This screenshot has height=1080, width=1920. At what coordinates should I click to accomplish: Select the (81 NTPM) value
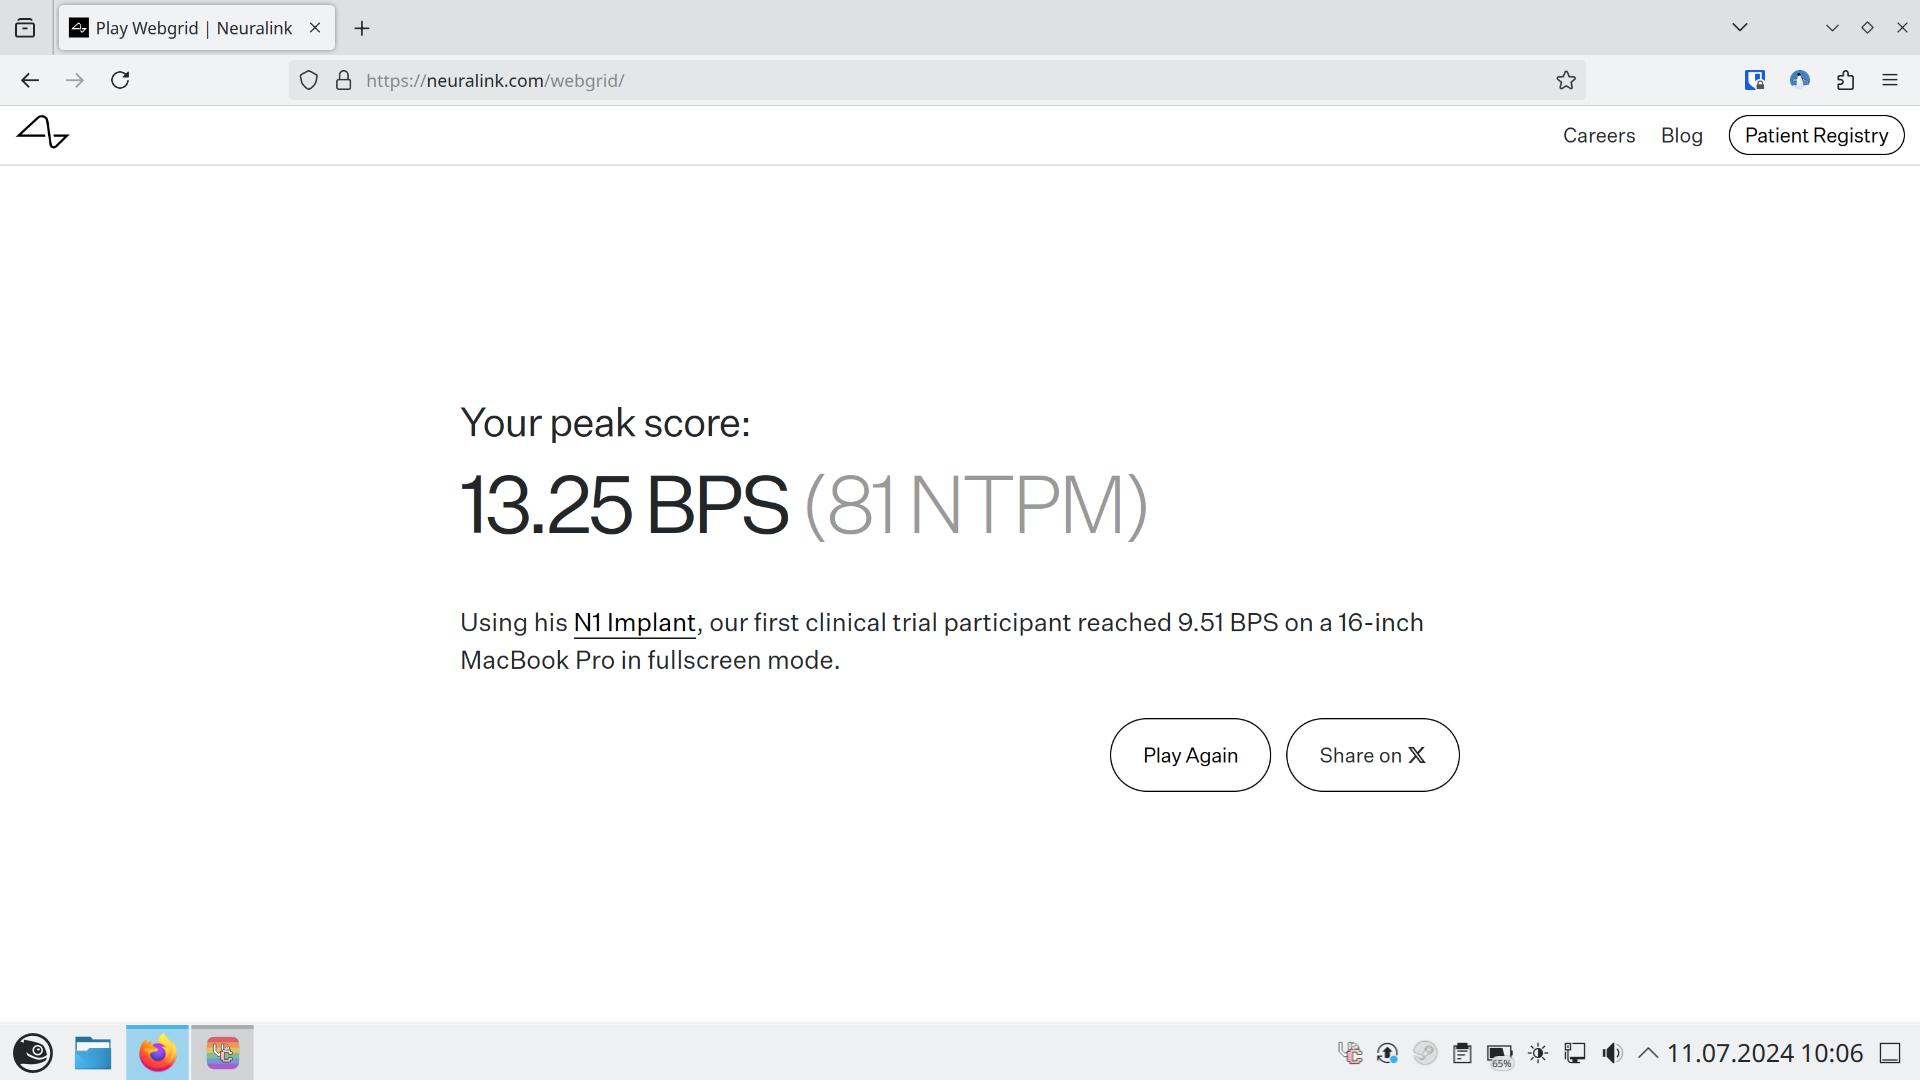point(976,505)
